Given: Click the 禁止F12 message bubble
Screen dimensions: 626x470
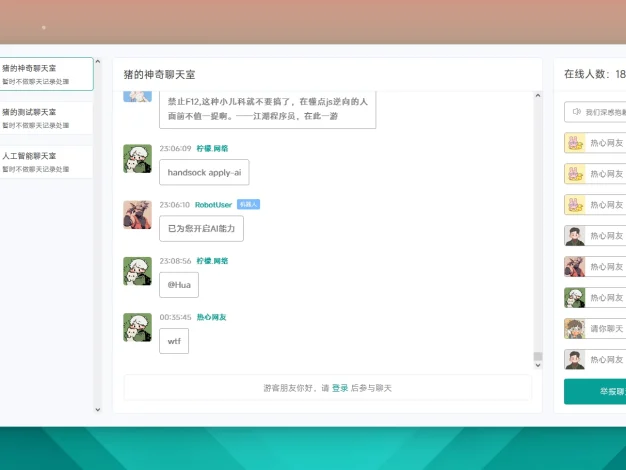Looking at the screenshot, I should pos(267,109).
